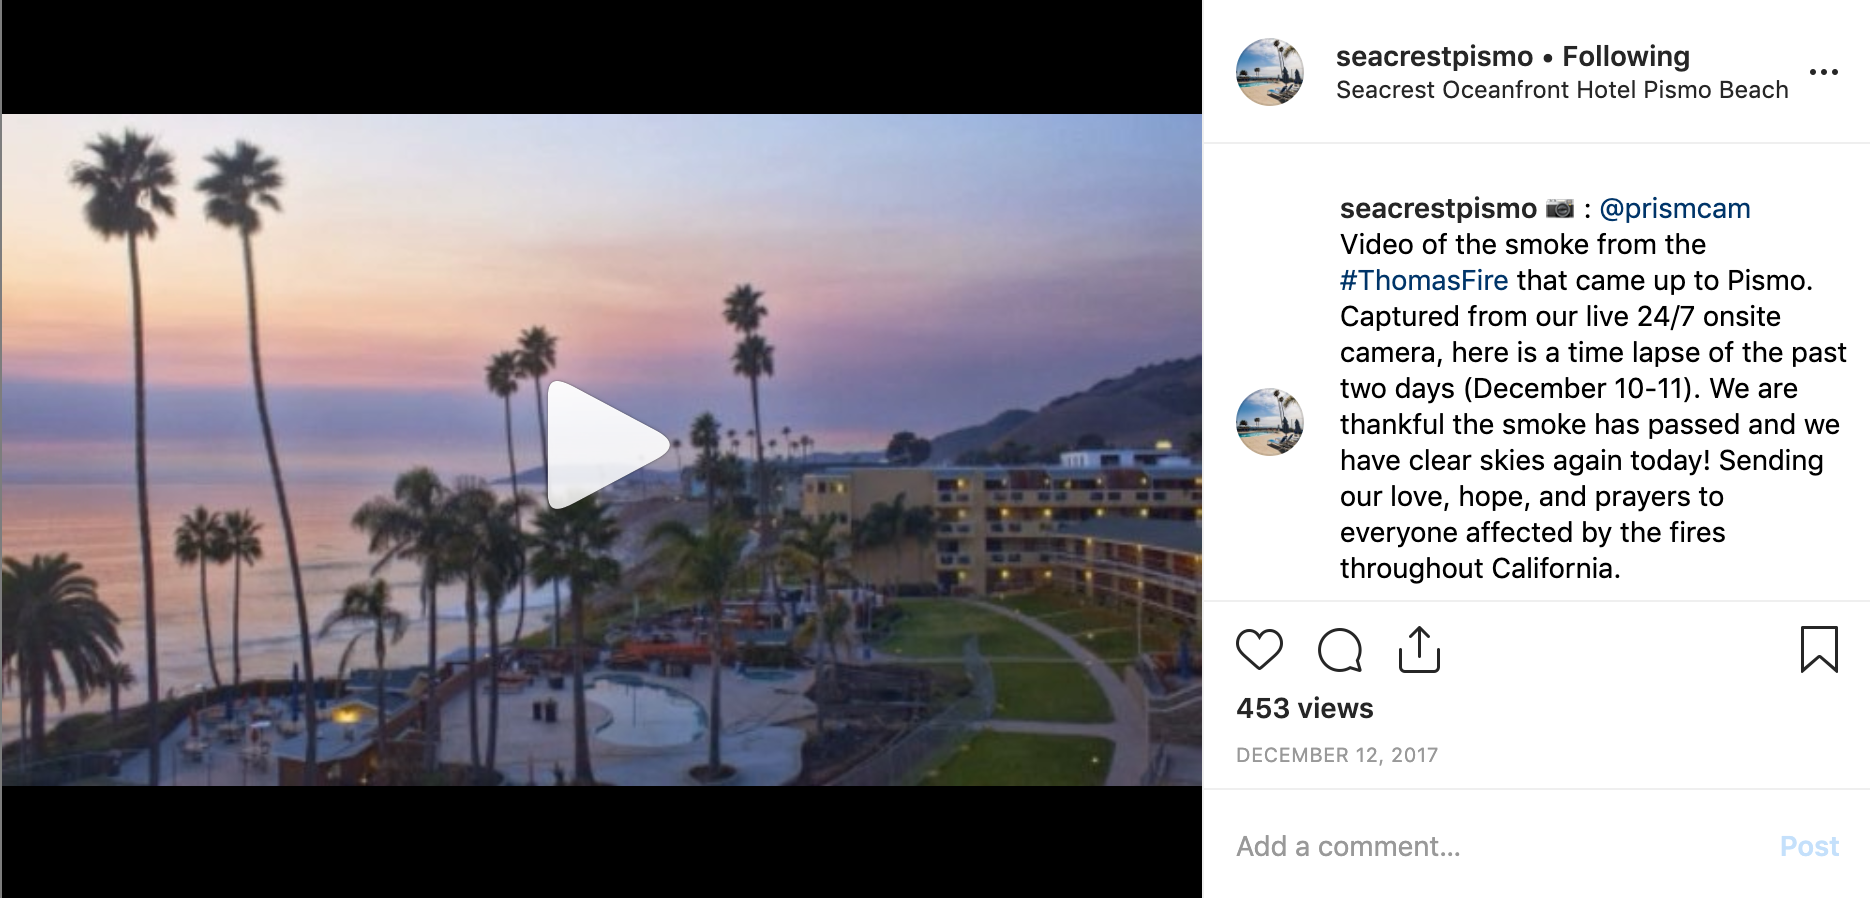This screenshot has height=898, width=1870.
Task: Click the seacrestpismo avatar beside the caption
Action: 1270,422
